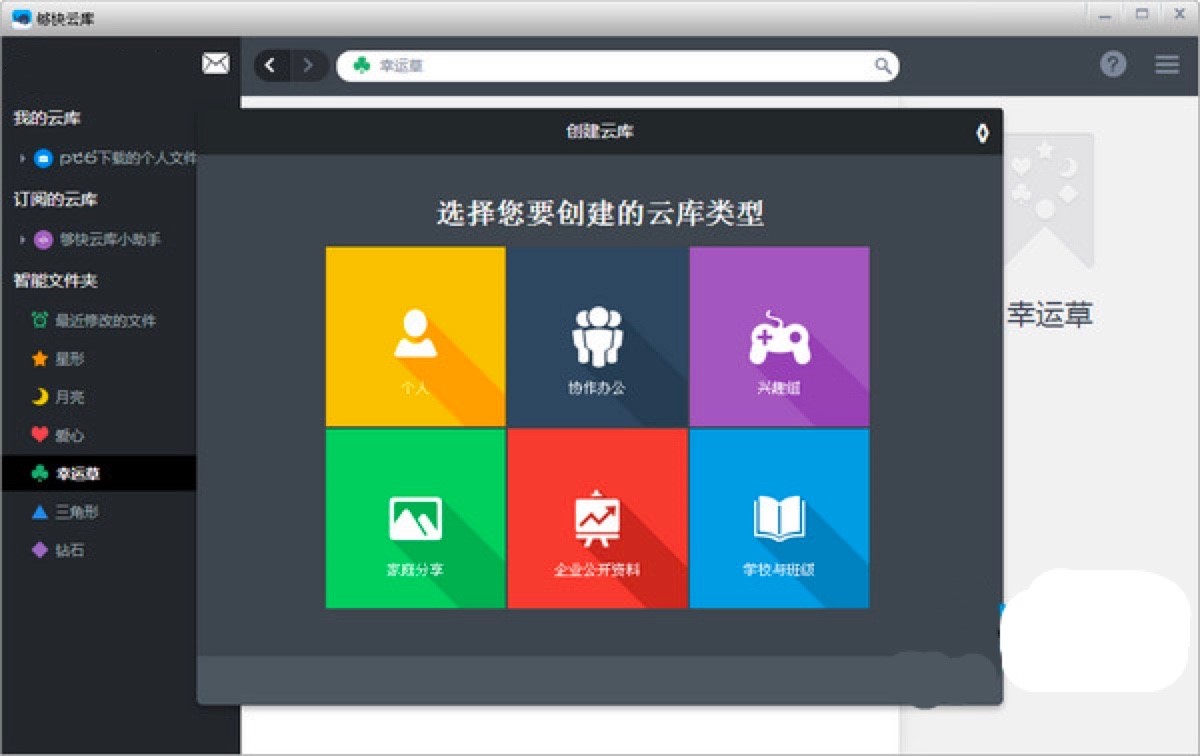1200x756 pixels.
Task: Click the presentation chart icon on red tile
Action: 597,518
